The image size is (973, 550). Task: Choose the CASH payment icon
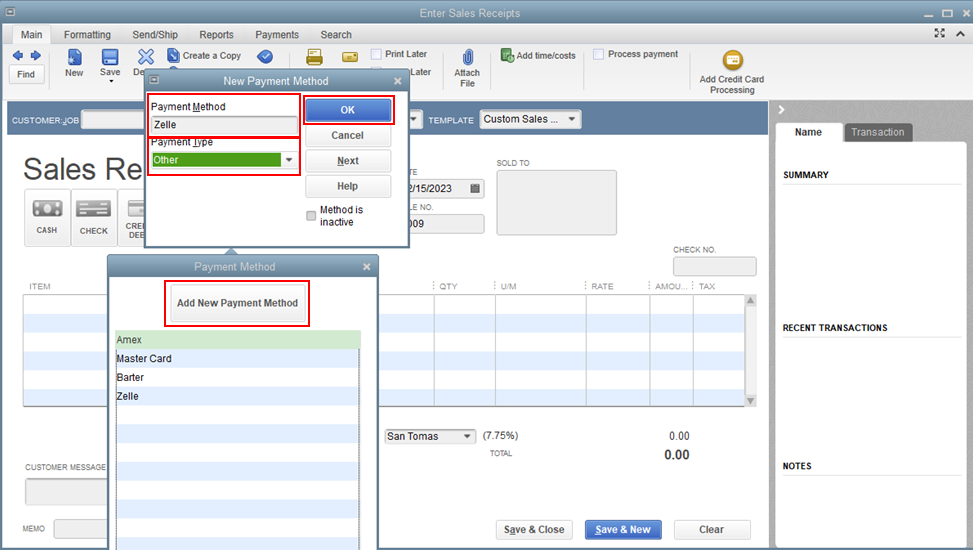point(47,217)
